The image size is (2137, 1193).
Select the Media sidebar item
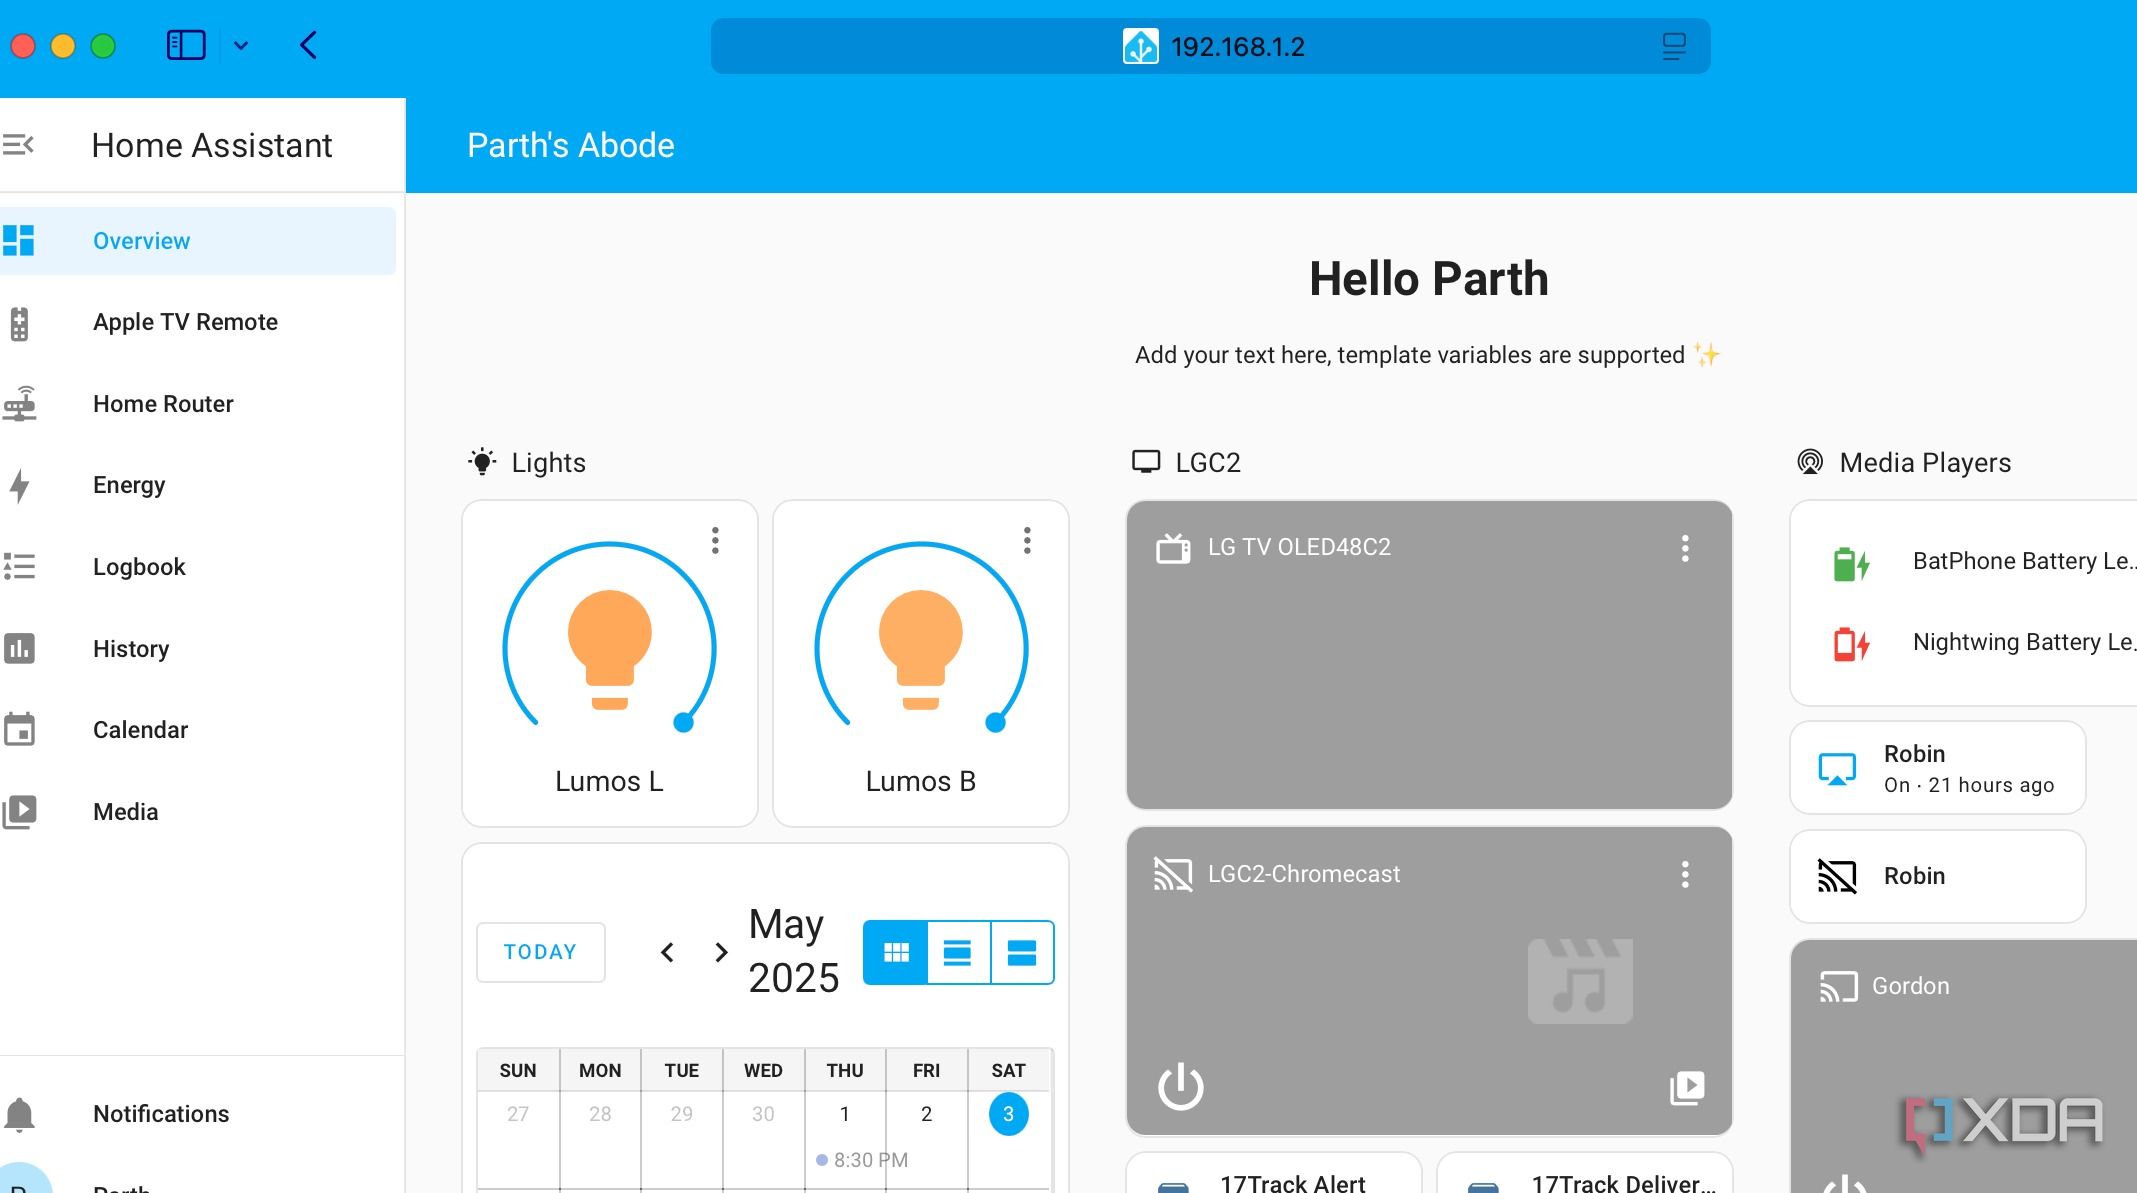(x=125, y=812)
